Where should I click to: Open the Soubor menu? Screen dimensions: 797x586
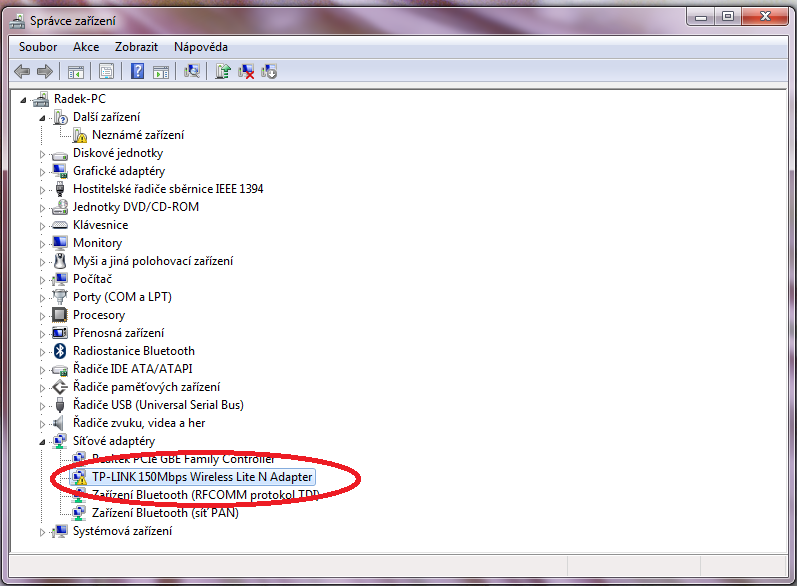38,47
